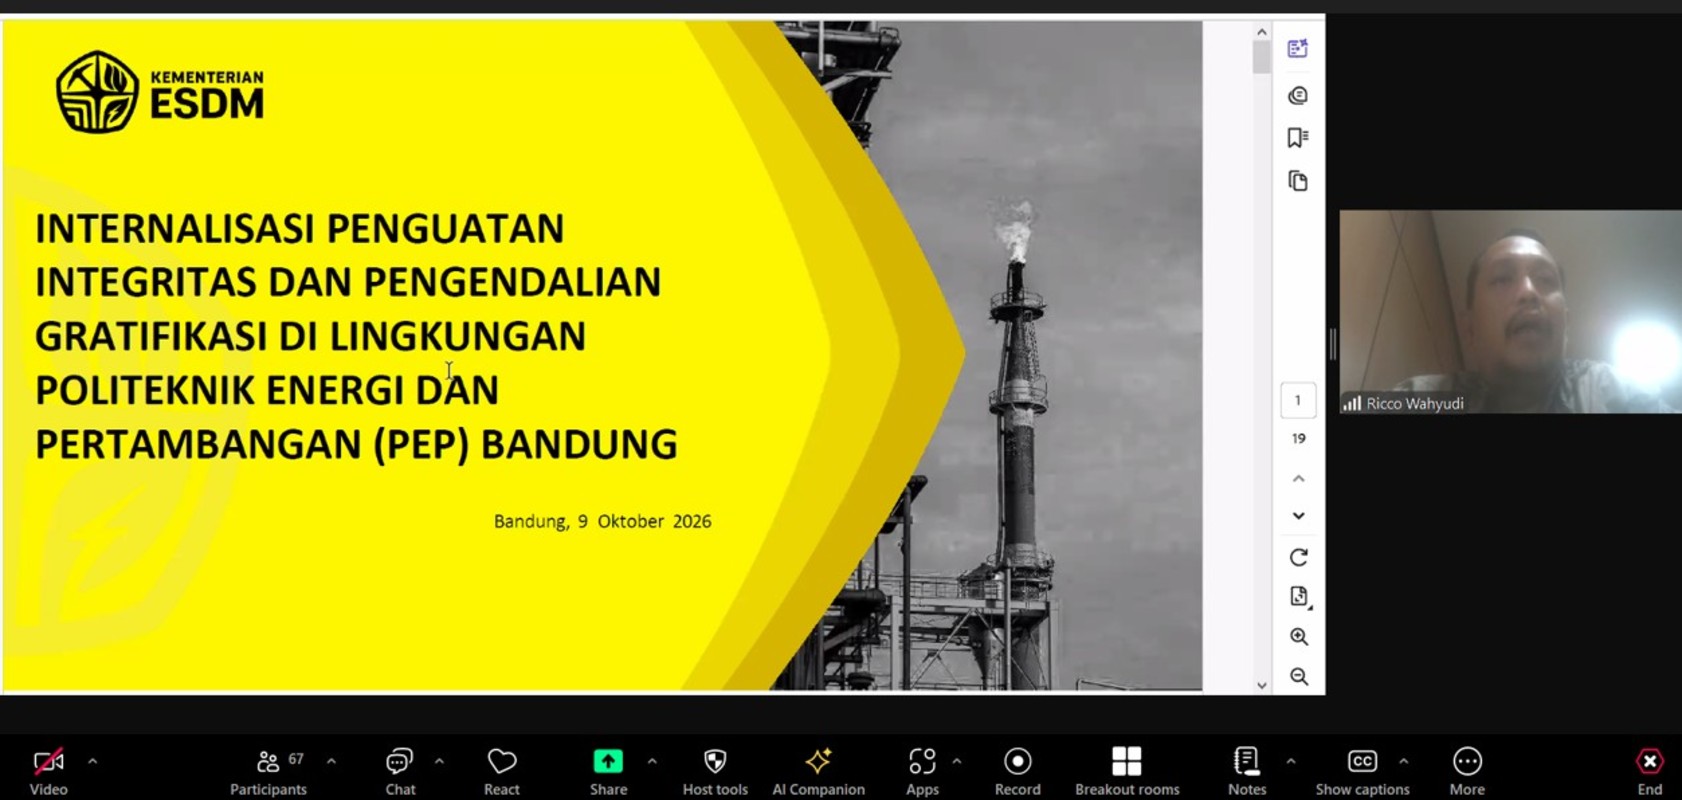Turn on camera with Video button
This screenshot has width=1682, height=800.
tap(48, 772)
